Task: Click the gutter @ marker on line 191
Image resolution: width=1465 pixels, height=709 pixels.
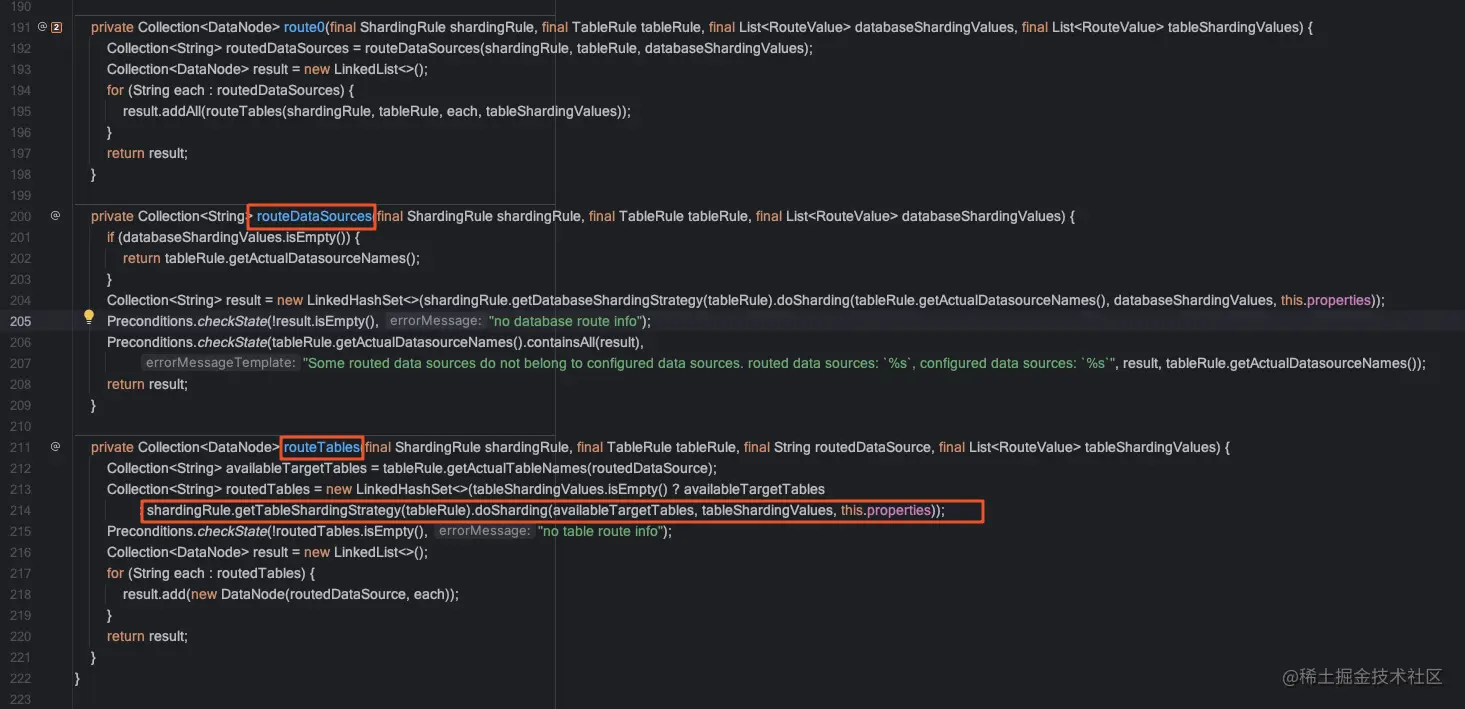Action: click(x=42, y=27)
